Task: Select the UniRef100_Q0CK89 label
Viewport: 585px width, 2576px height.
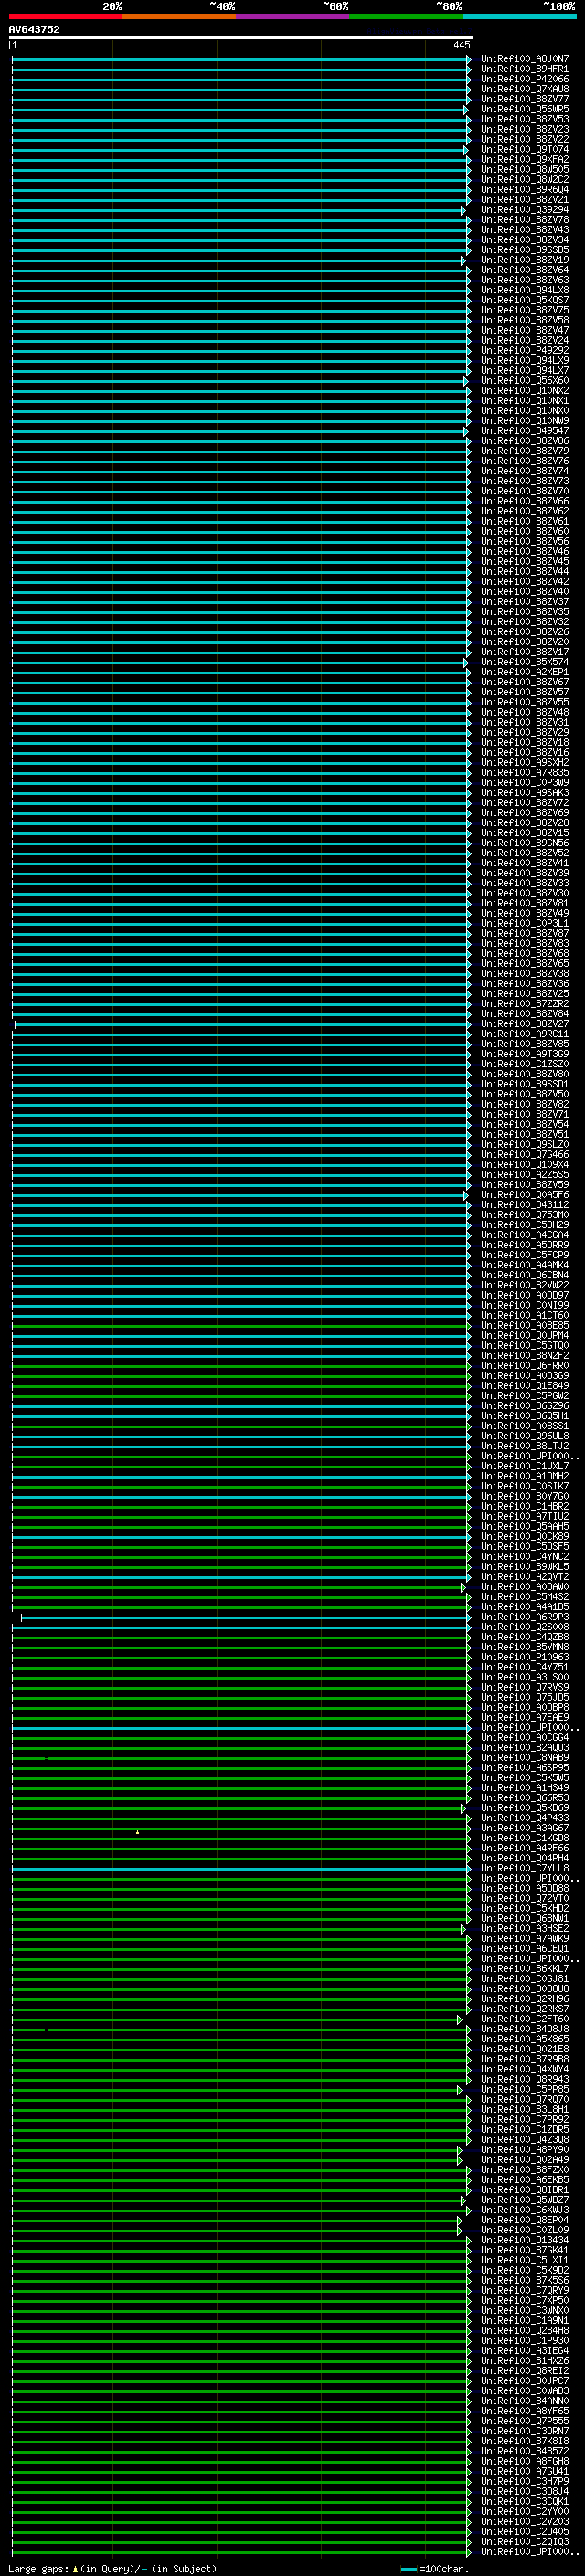Action: click(x=524, y=1537)
